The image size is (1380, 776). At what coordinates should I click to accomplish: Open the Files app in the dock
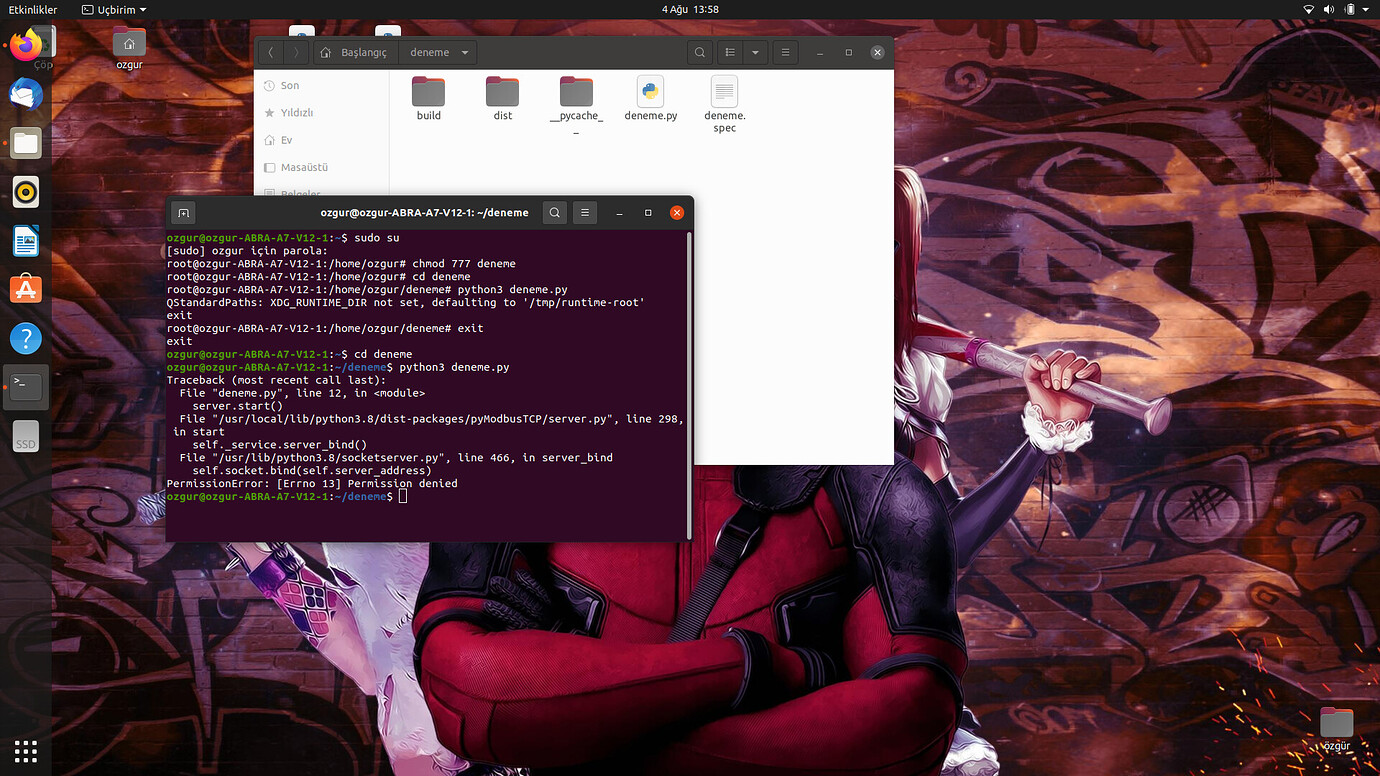(x=26, y=143)
